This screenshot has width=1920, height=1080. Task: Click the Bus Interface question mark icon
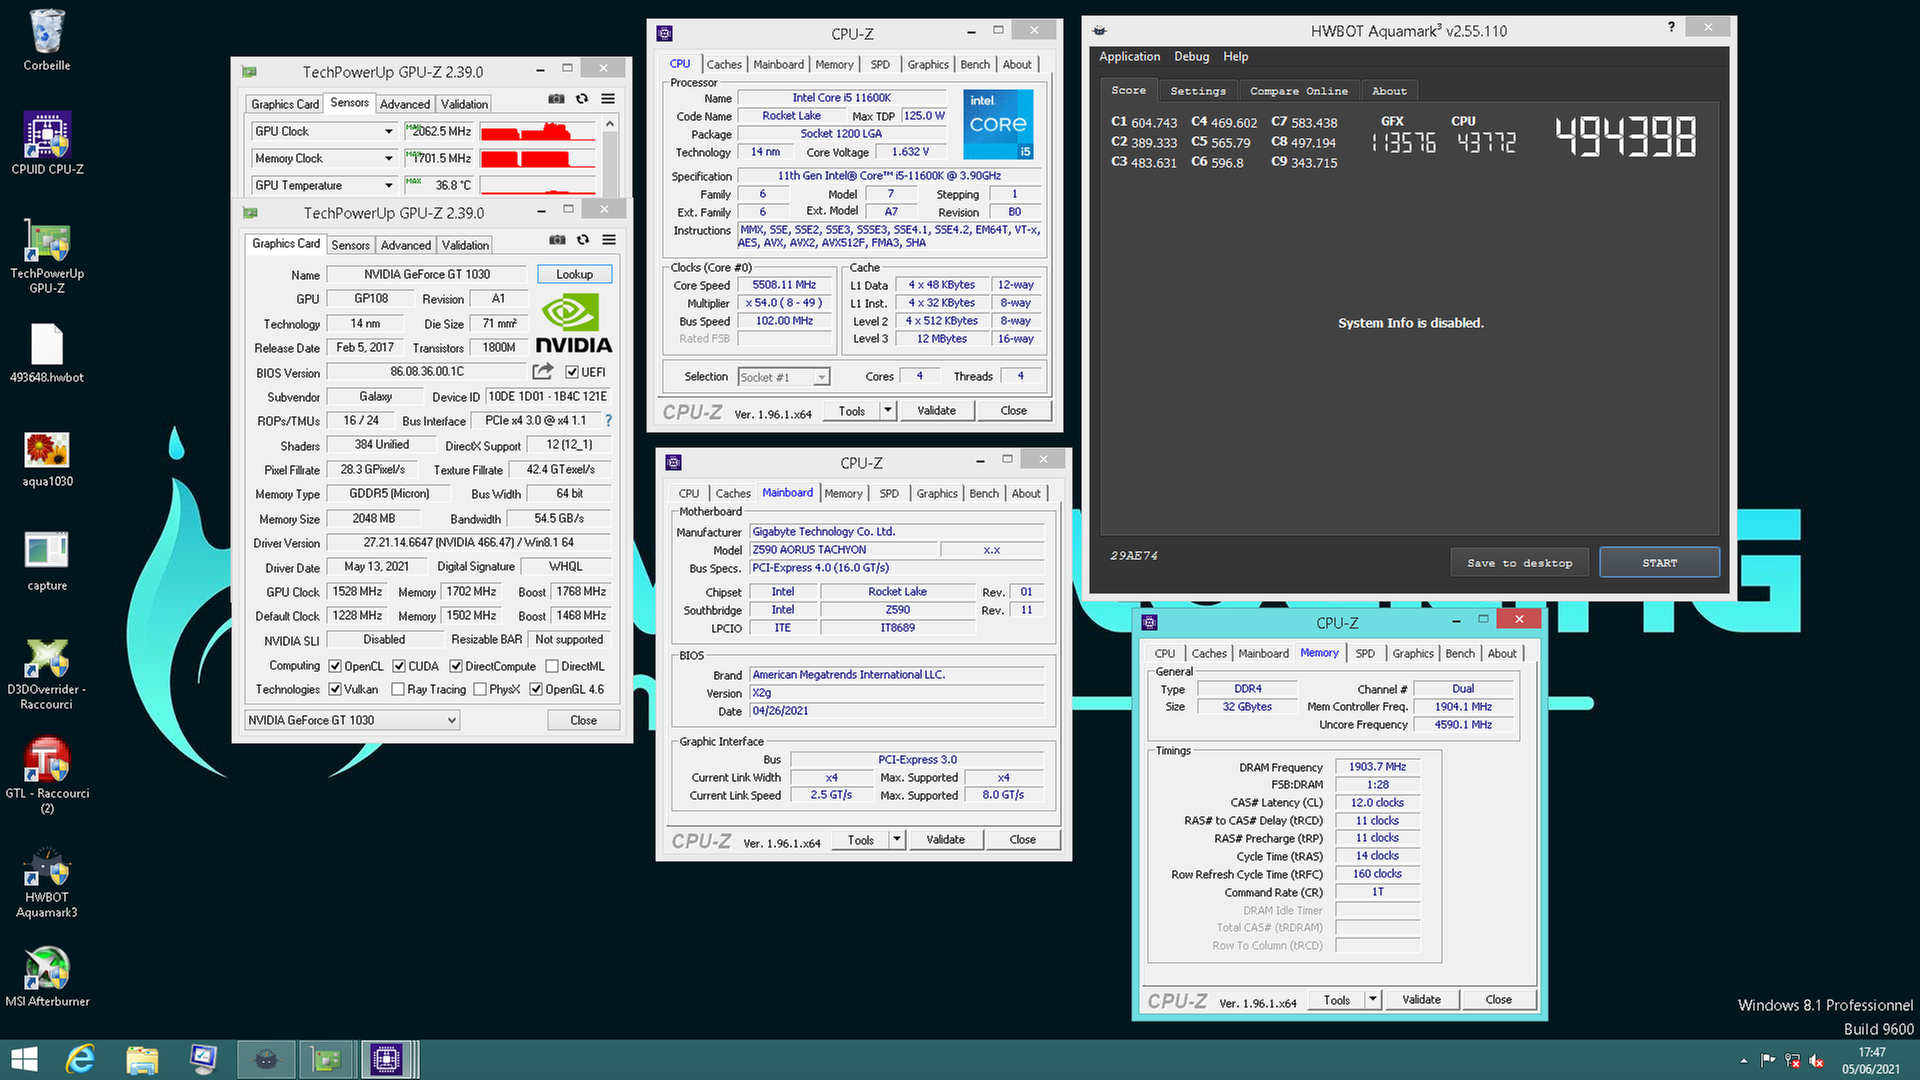tap(608, 421)
